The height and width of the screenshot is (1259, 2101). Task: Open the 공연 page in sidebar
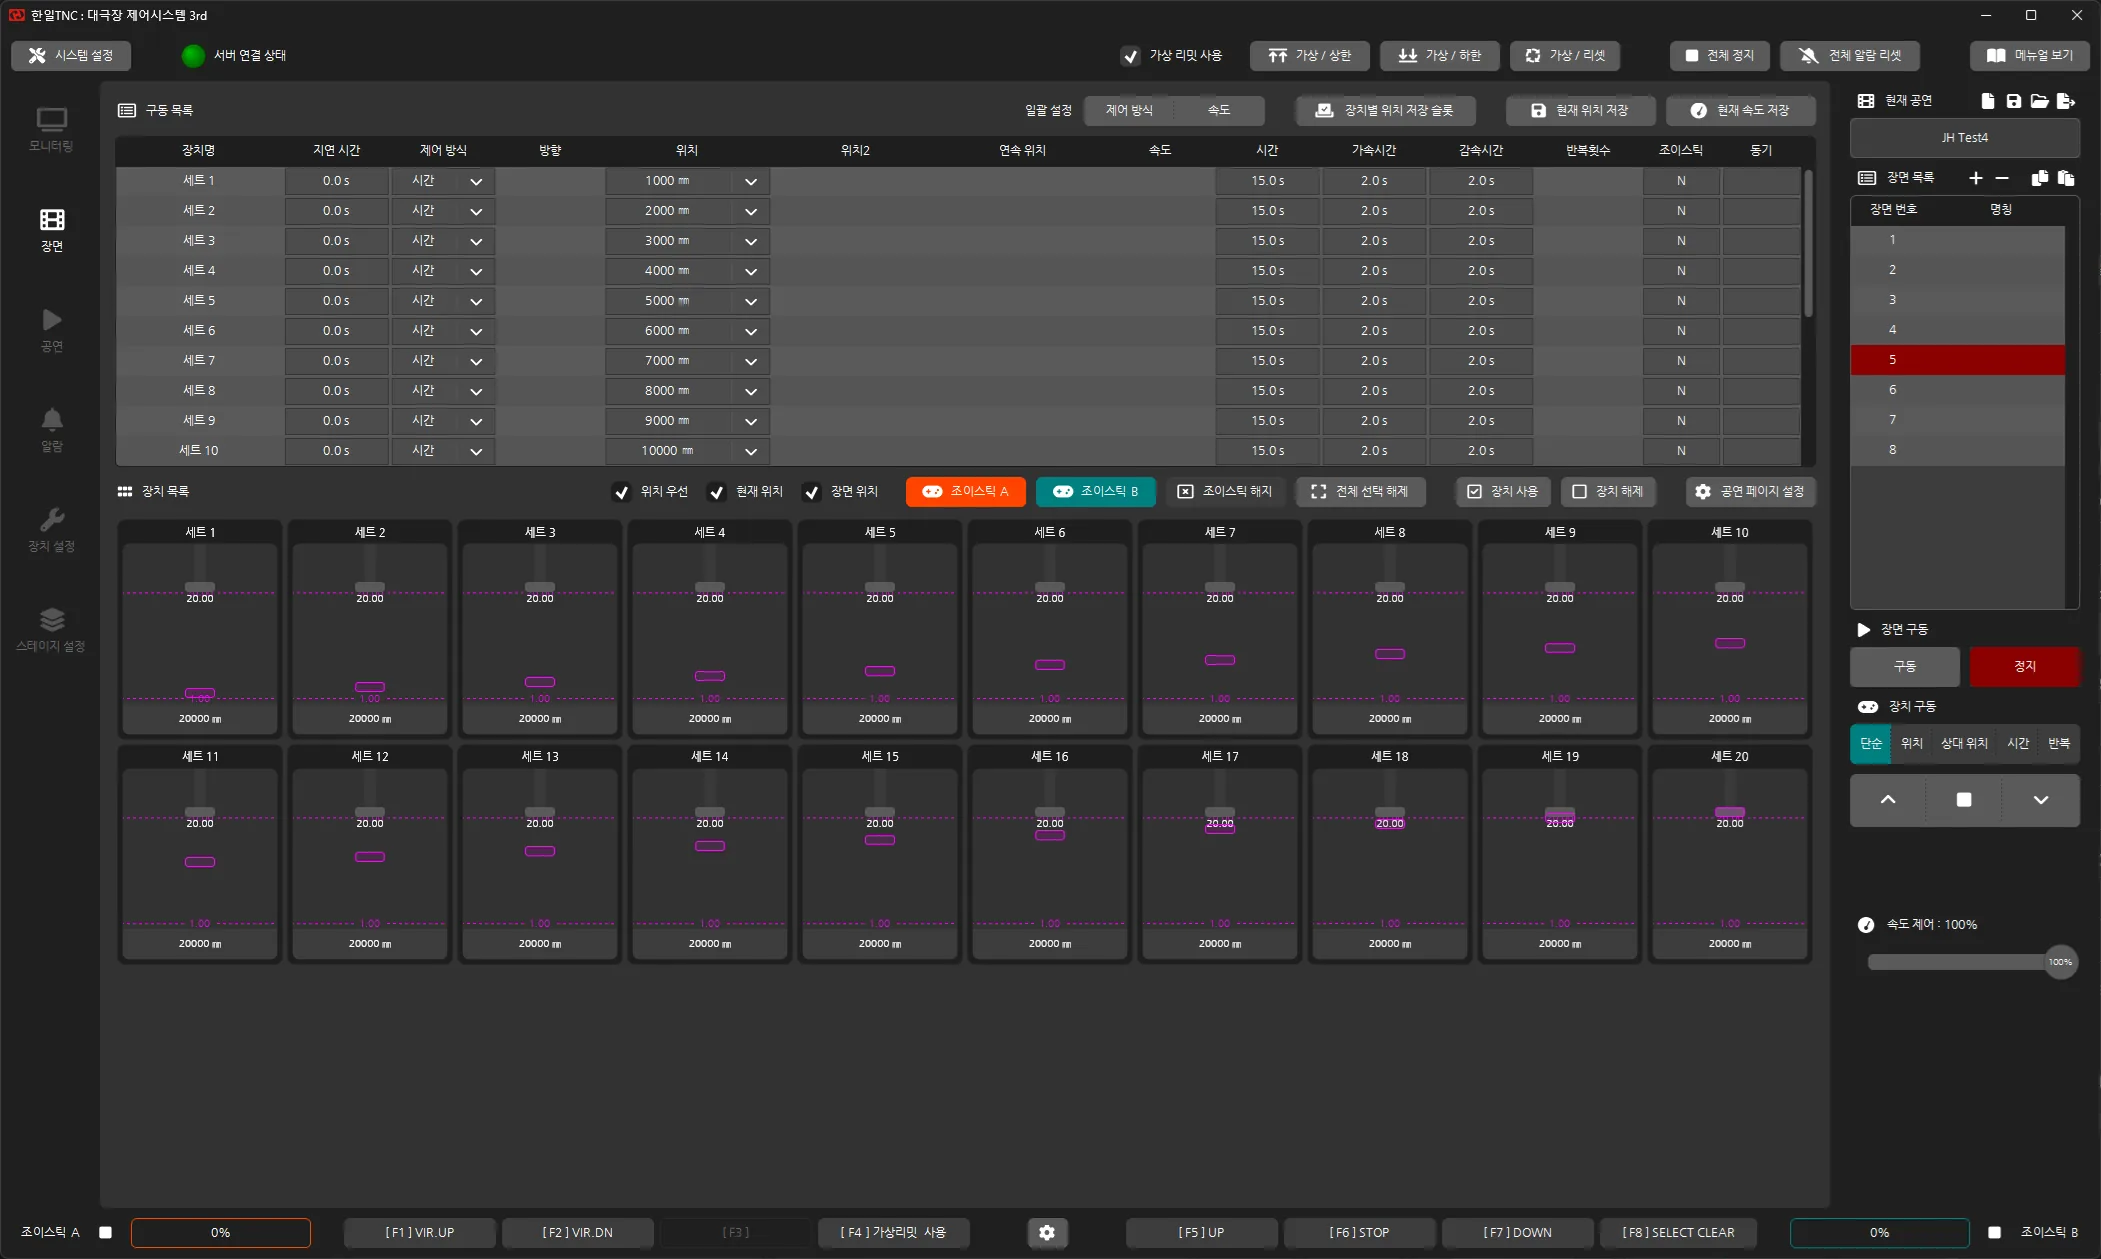tap(51, 330)
